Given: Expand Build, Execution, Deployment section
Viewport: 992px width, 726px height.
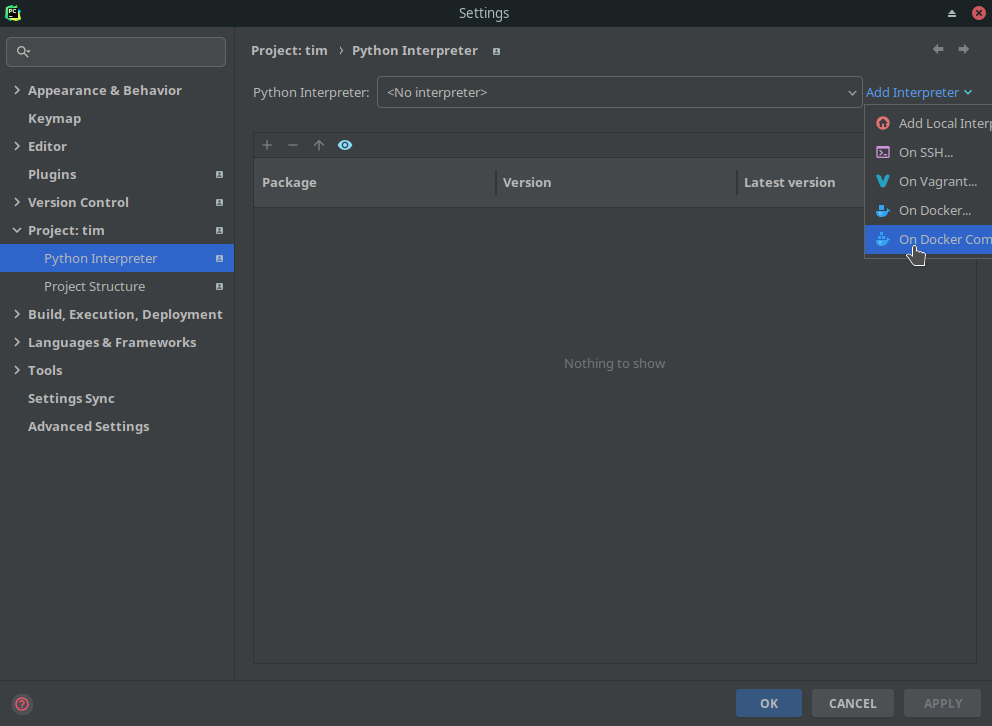Looking at the screenshot, I should pos(17,314).
